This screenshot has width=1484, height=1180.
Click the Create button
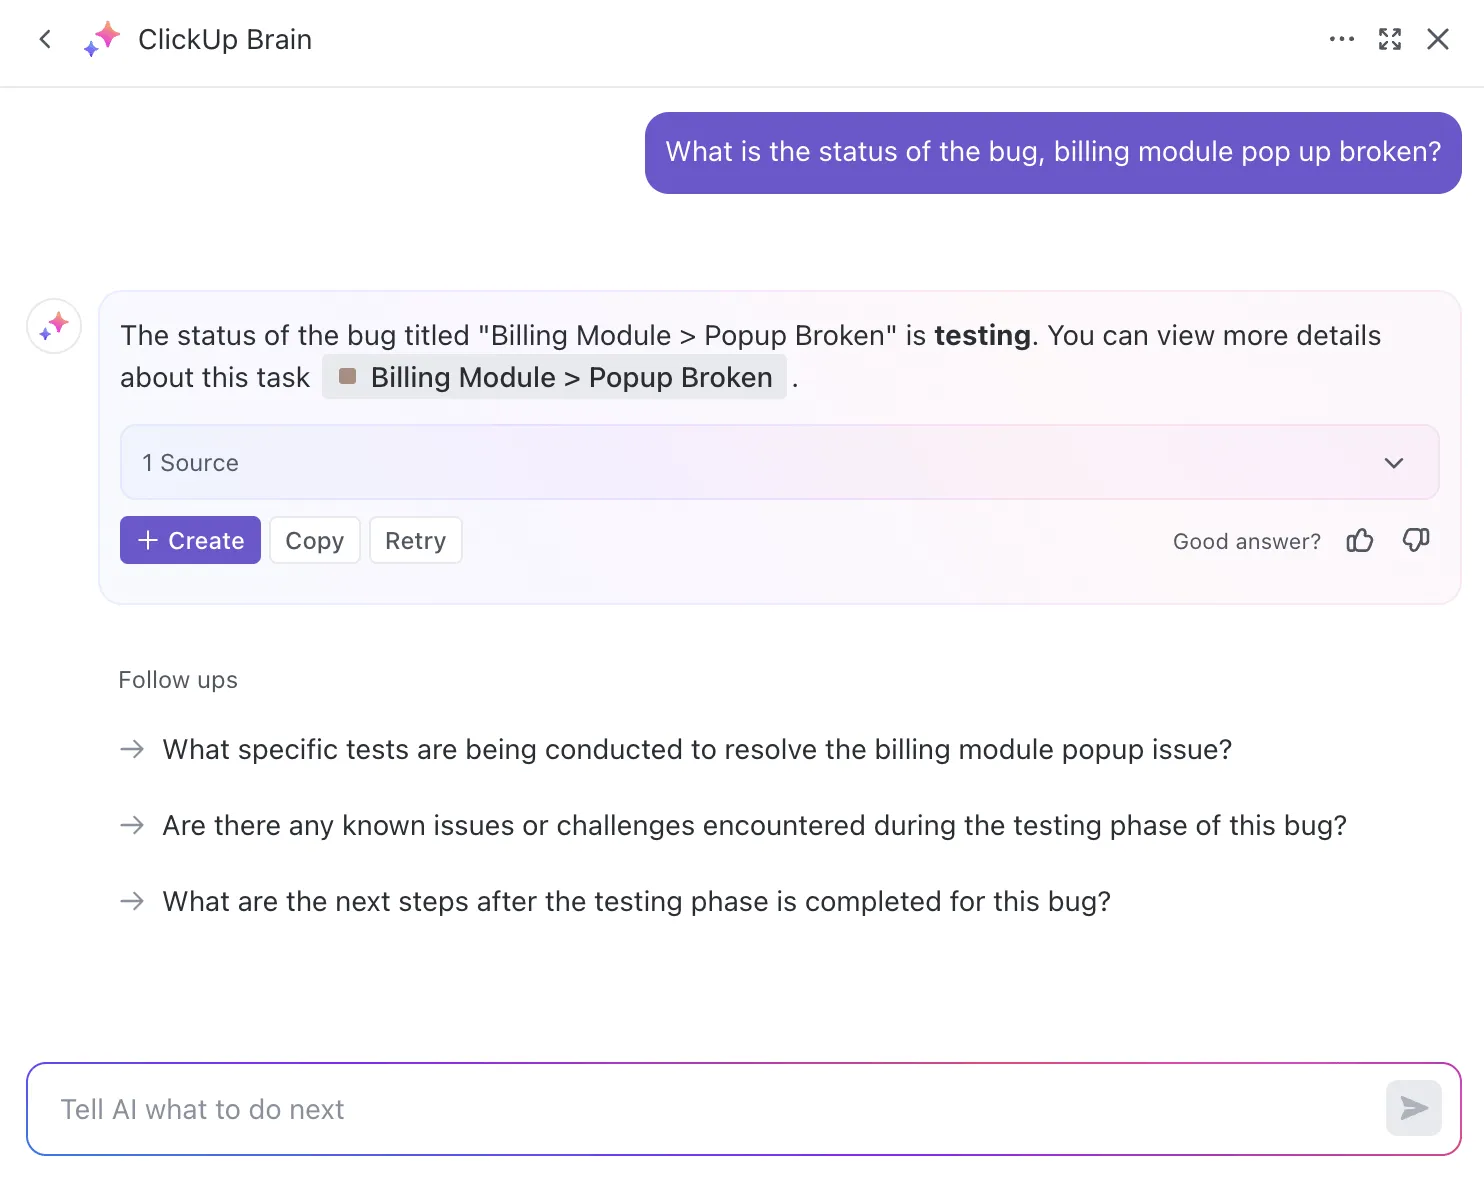click(190, 540)
